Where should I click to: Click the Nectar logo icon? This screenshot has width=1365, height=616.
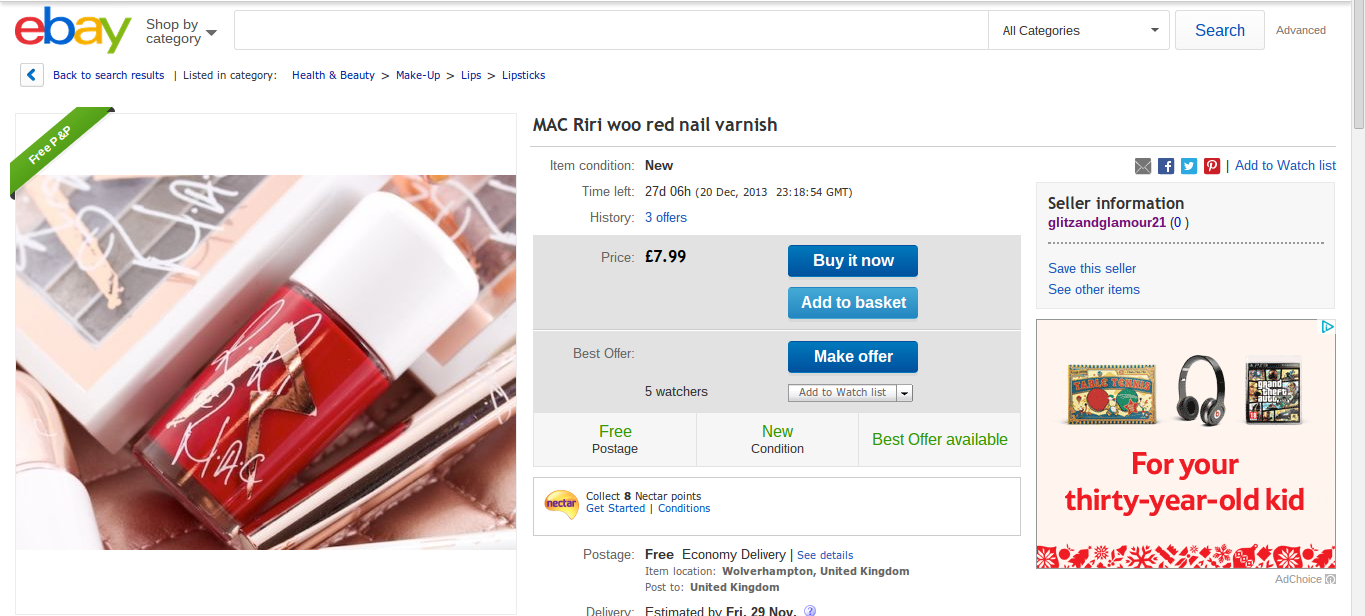(561, 503)
